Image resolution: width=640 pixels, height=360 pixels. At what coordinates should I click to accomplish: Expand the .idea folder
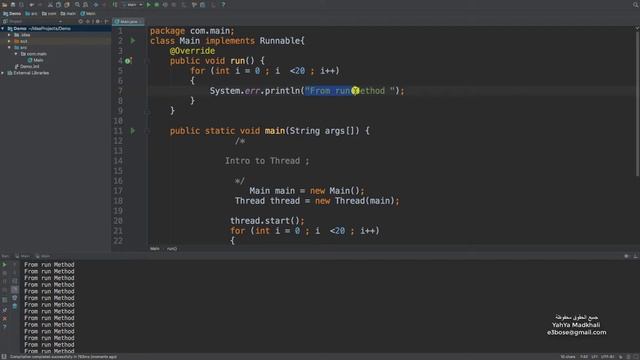click(9, 35)
